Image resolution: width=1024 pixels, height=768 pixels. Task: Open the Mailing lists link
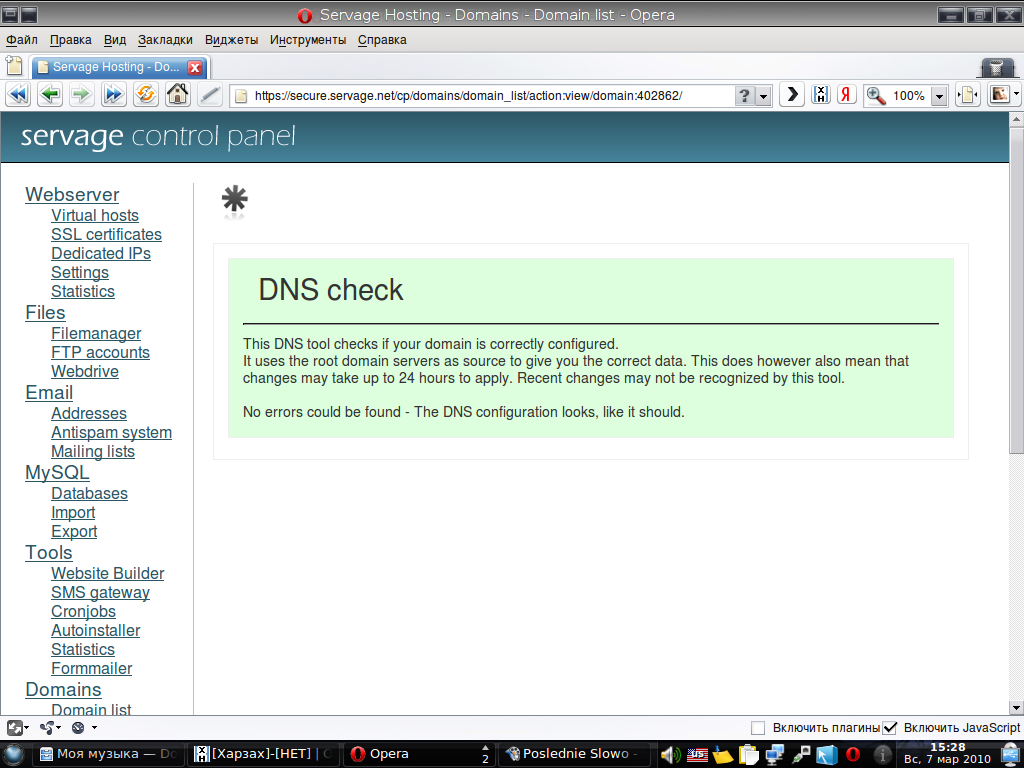(x=93, y=452)
